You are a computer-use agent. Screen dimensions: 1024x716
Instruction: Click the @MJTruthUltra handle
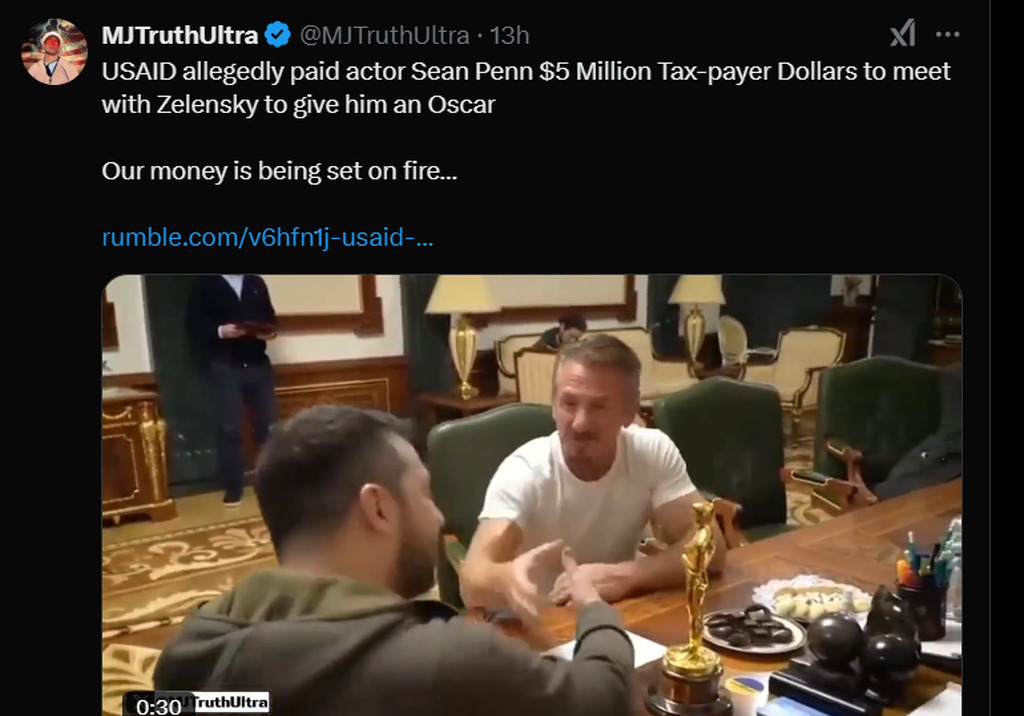(384, 35)
